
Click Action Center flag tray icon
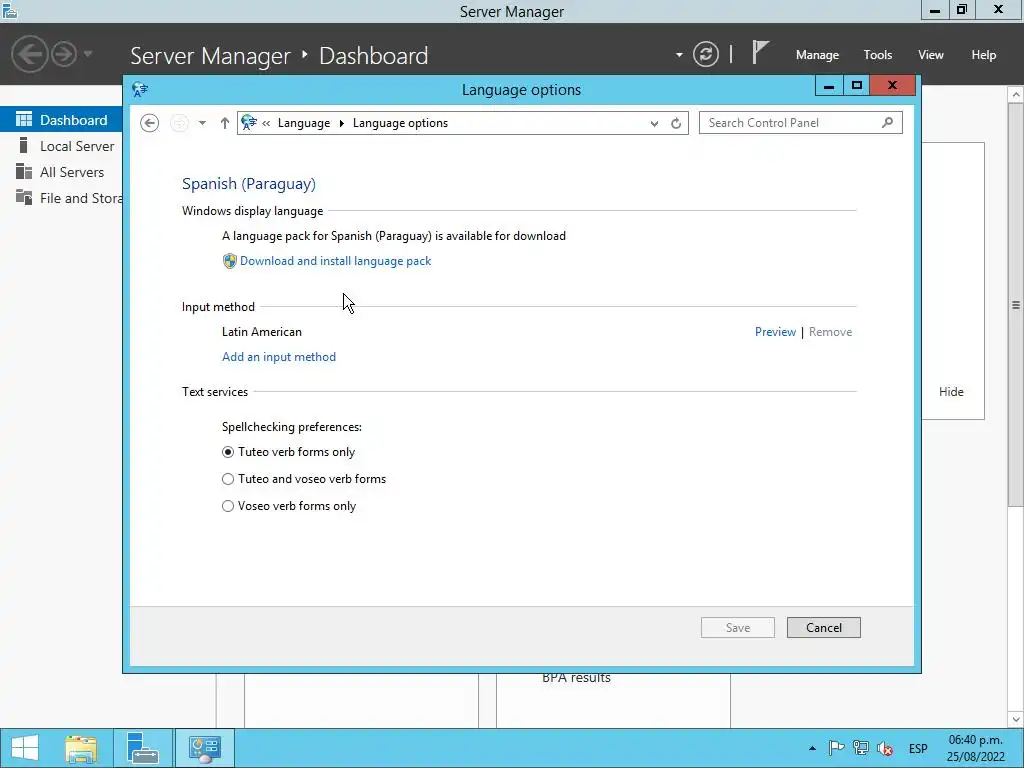pos(836,748)
